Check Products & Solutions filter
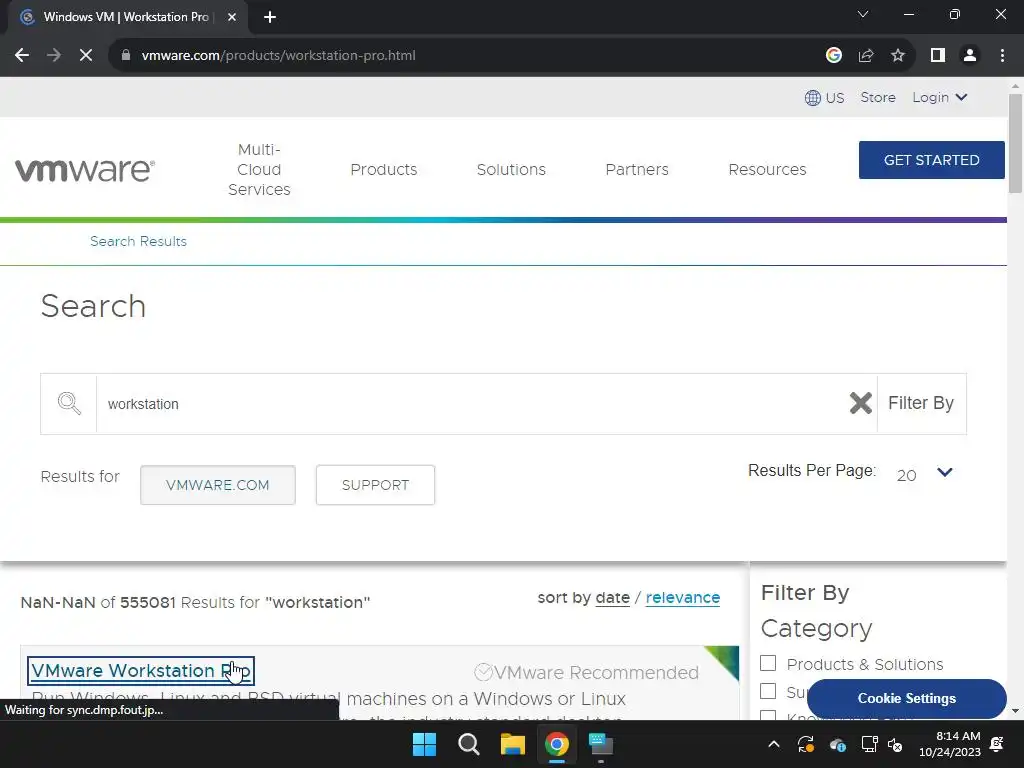This screenshot has height=768, width=1024. tap(768, 664)
